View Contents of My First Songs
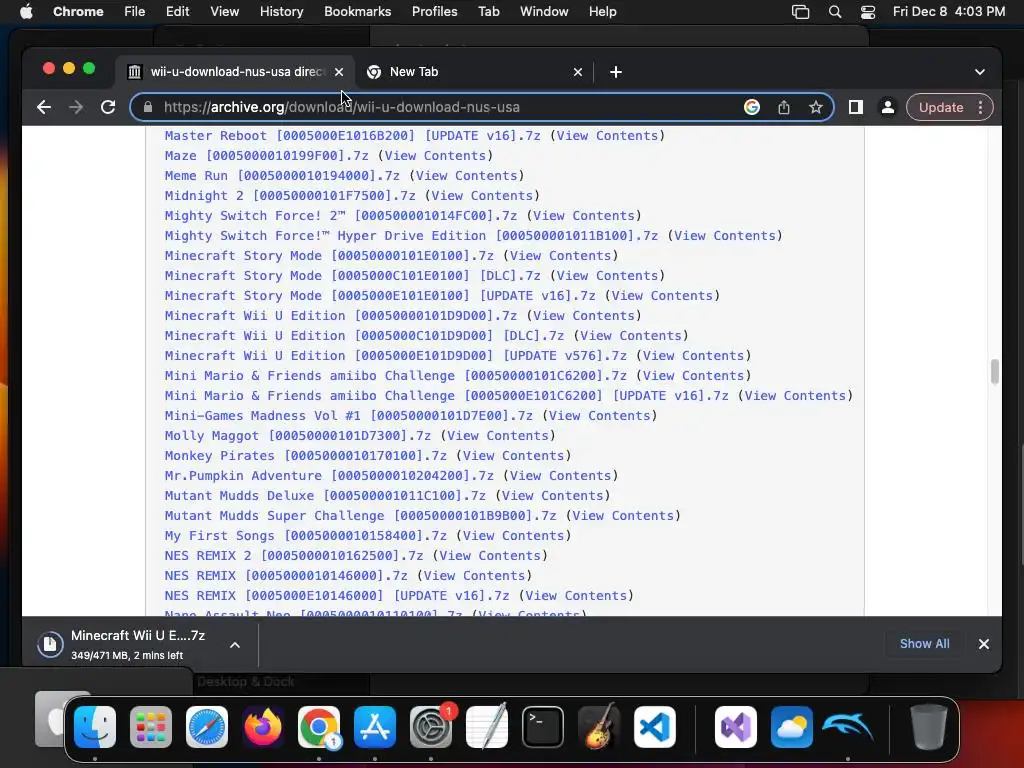The width and height of the screenshot is (1024, 768). pyautogui.click(x=513, y=536)
